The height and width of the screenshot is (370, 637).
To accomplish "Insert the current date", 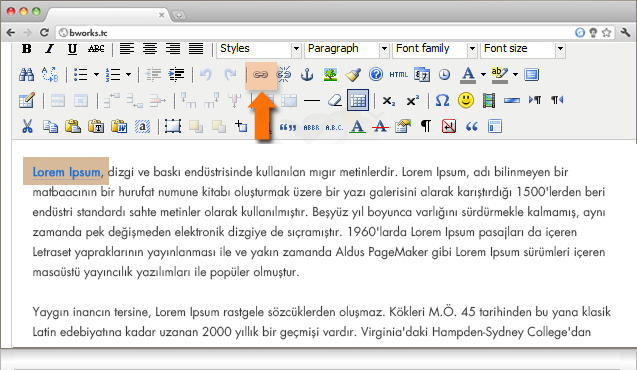I will [x=422, y=75].
